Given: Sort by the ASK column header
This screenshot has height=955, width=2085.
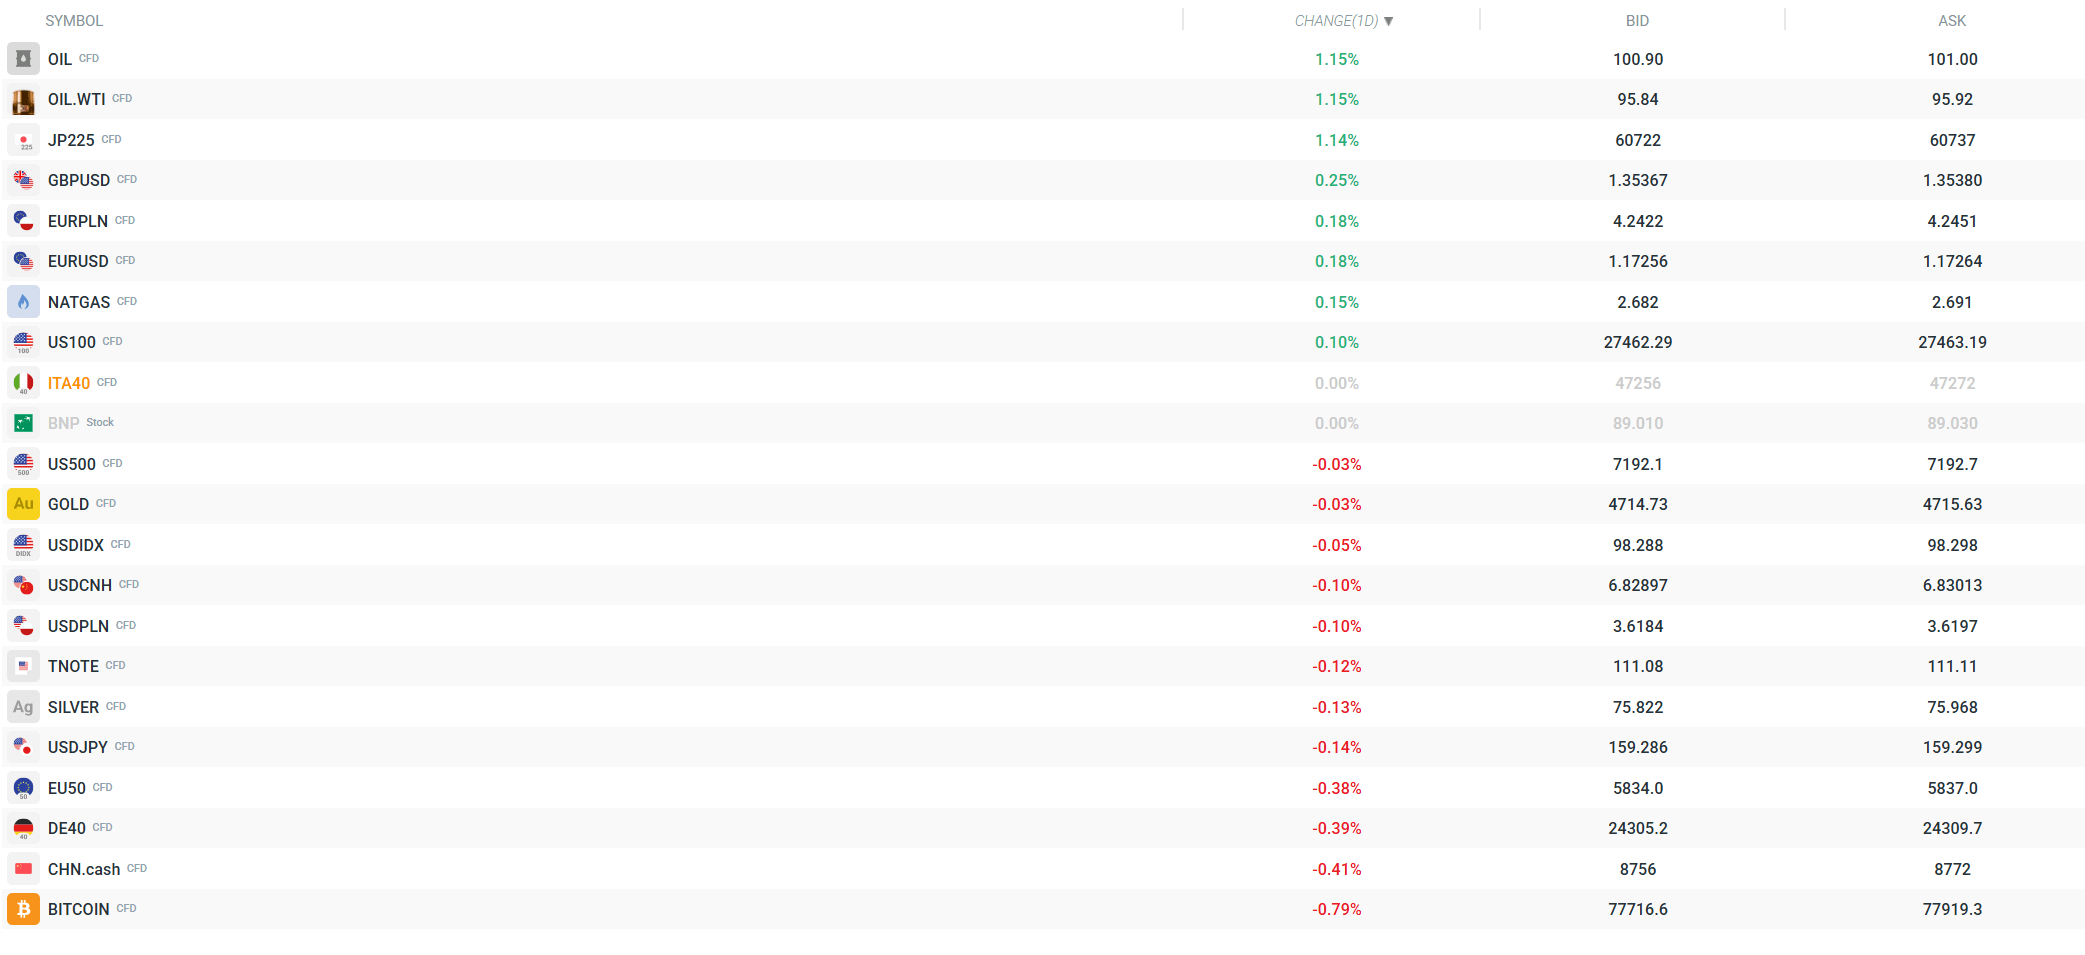Looking at the screenshot, I should click(1951, 21).
